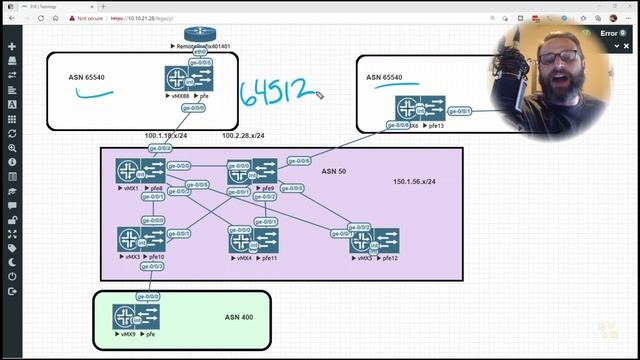
Task: Click the browser home button
Action: tap(56, 18)
